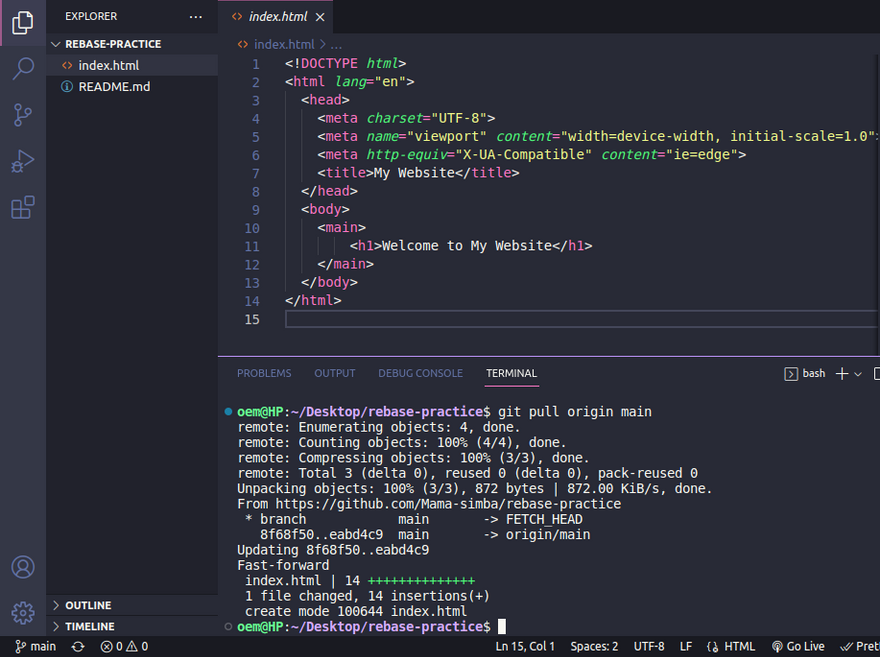Click Ln 15, Col 1 cursor position

tap(525, 646)
